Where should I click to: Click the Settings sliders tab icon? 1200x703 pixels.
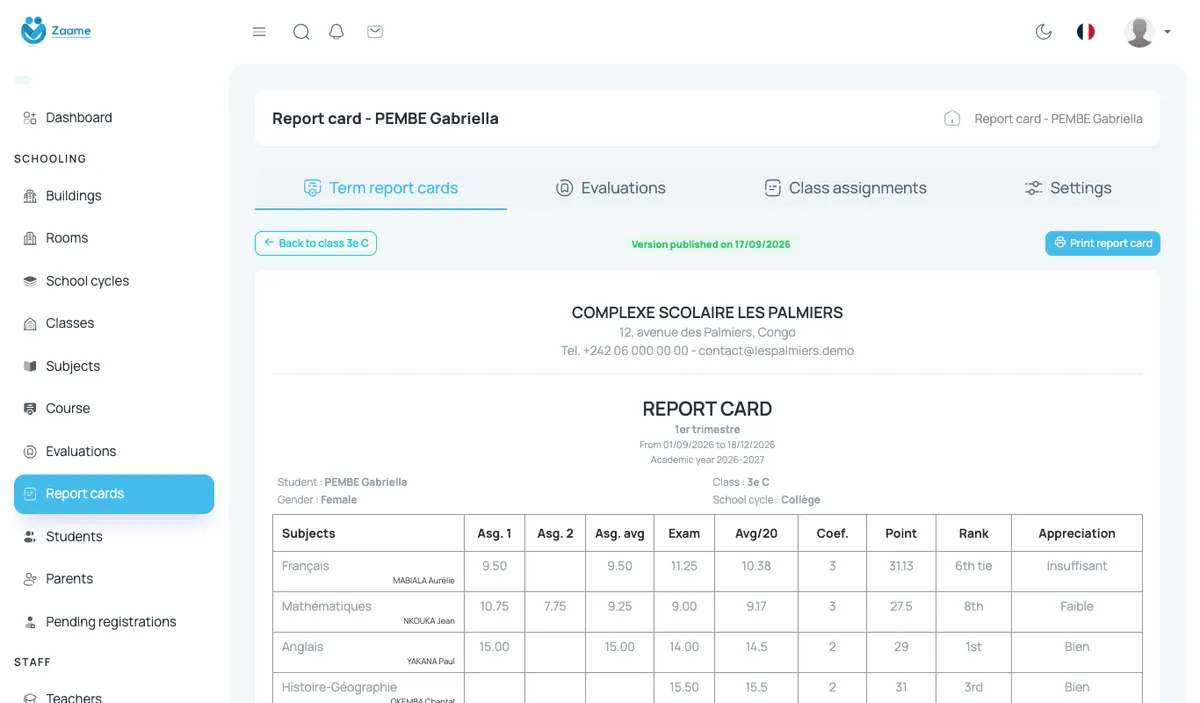point(1034,188)
